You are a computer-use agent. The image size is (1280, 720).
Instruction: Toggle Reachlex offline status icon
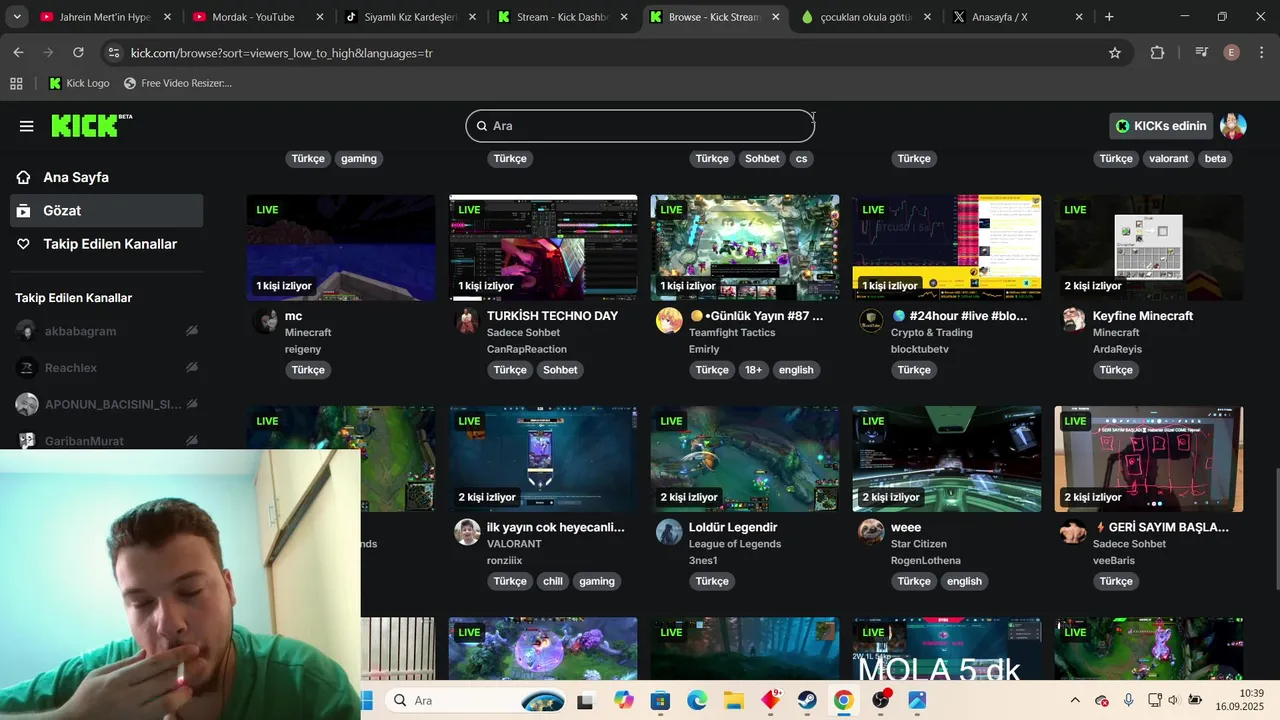tap(191, 368)
